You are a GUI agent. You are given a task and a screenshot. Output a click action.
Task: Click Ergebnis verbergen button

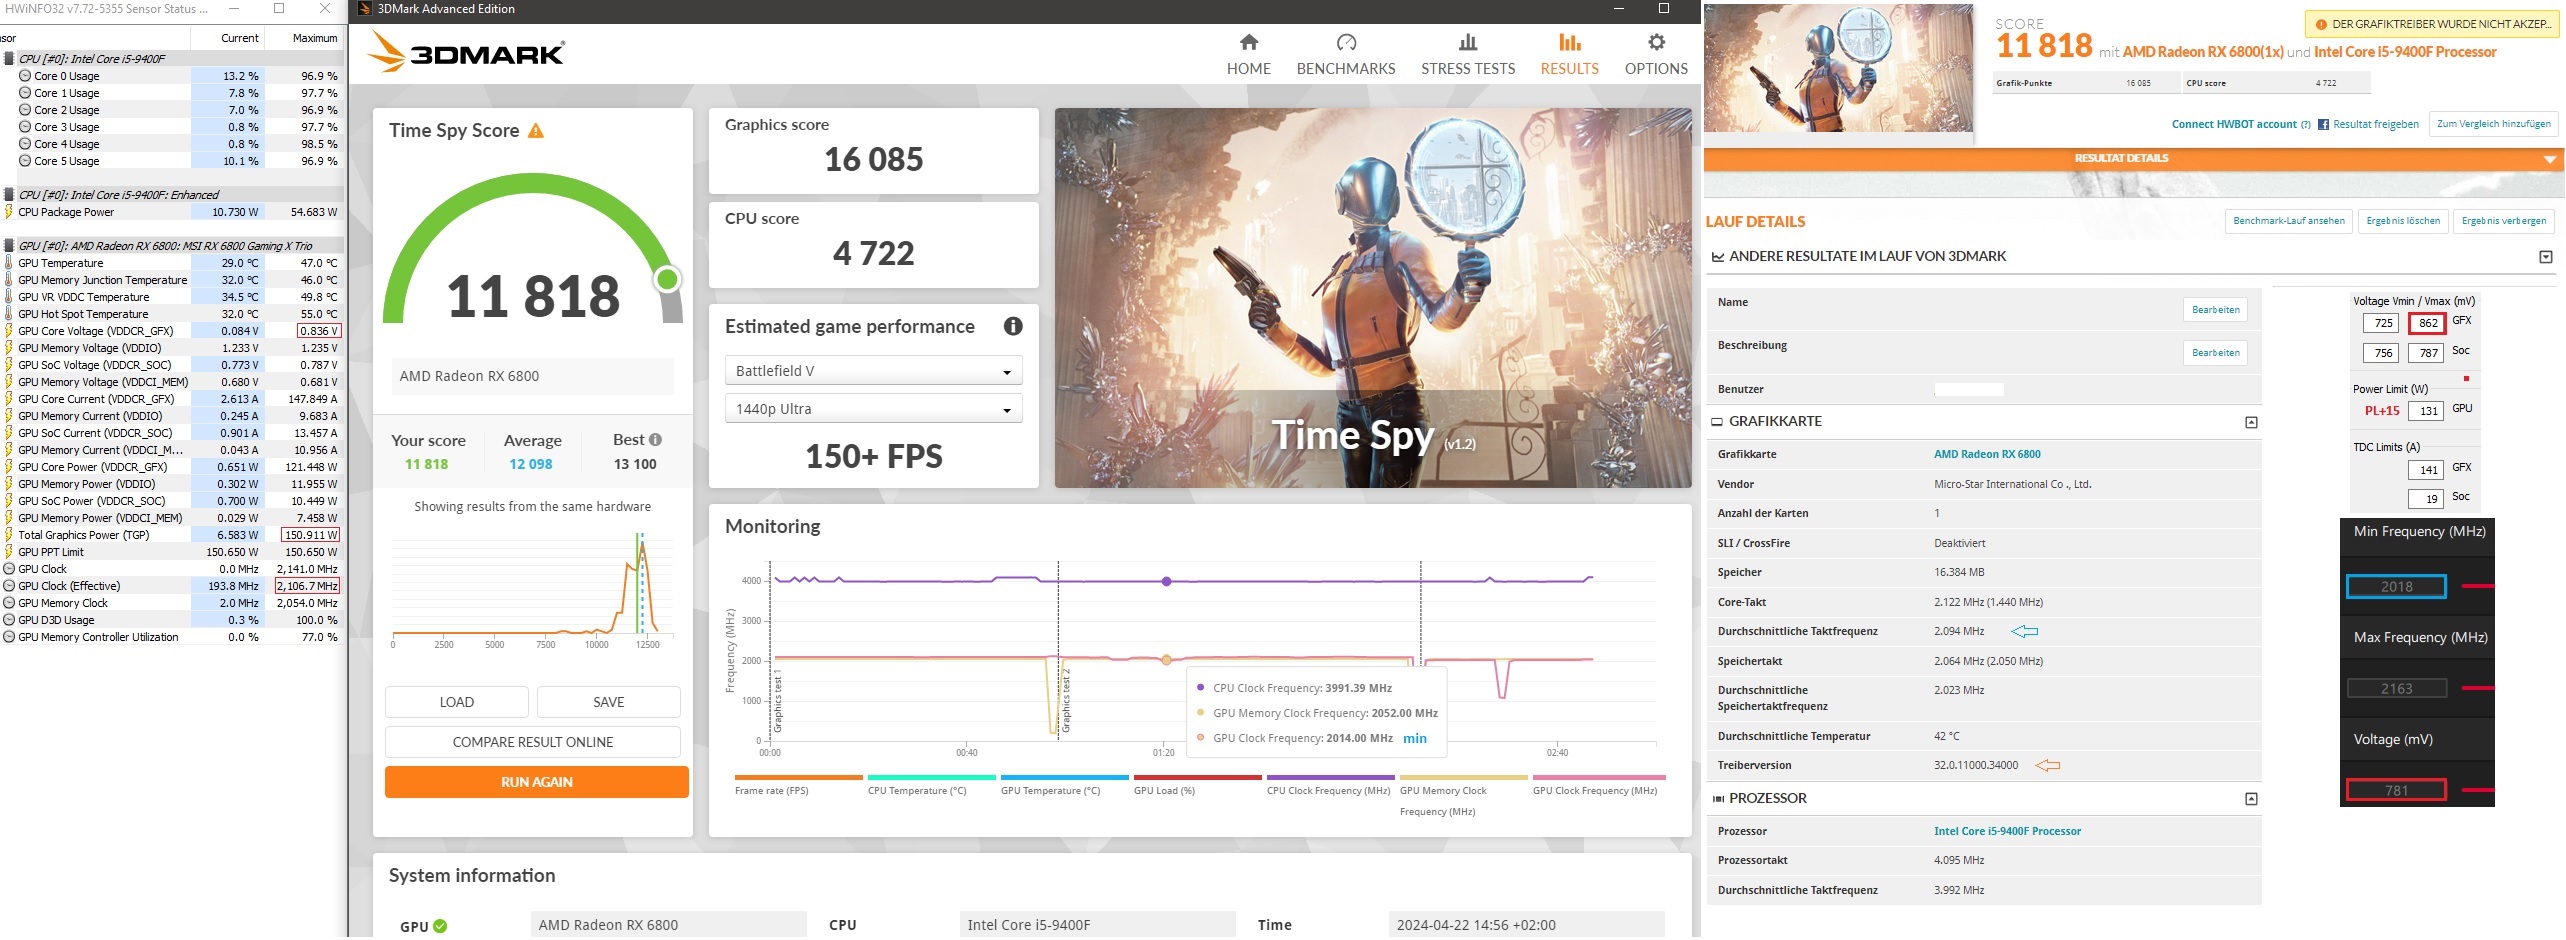point(2504,221)
